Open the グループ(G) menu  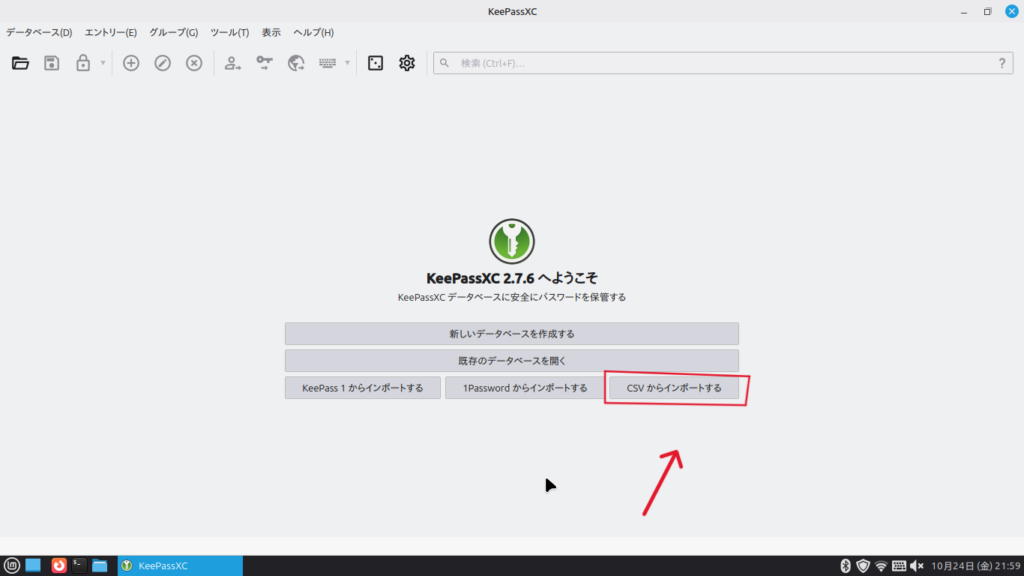coord(173,32)
